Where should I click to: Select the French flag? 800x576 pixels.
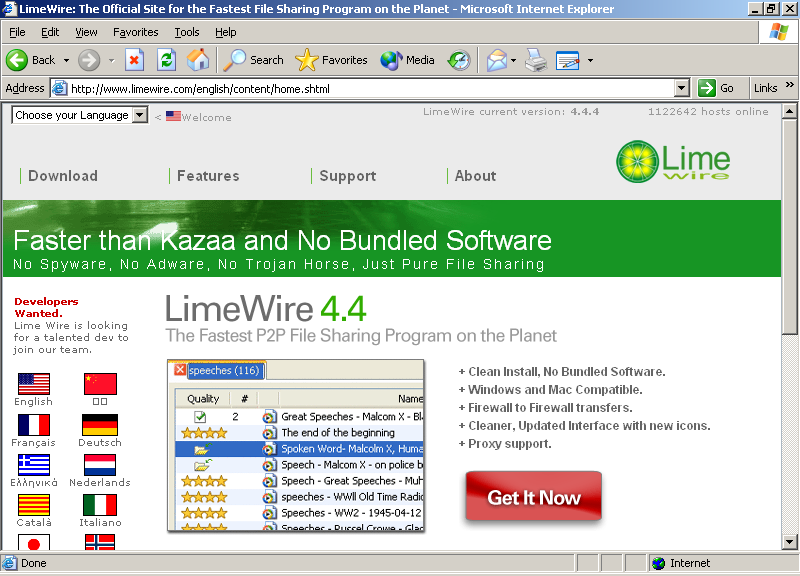coord(34,424)
